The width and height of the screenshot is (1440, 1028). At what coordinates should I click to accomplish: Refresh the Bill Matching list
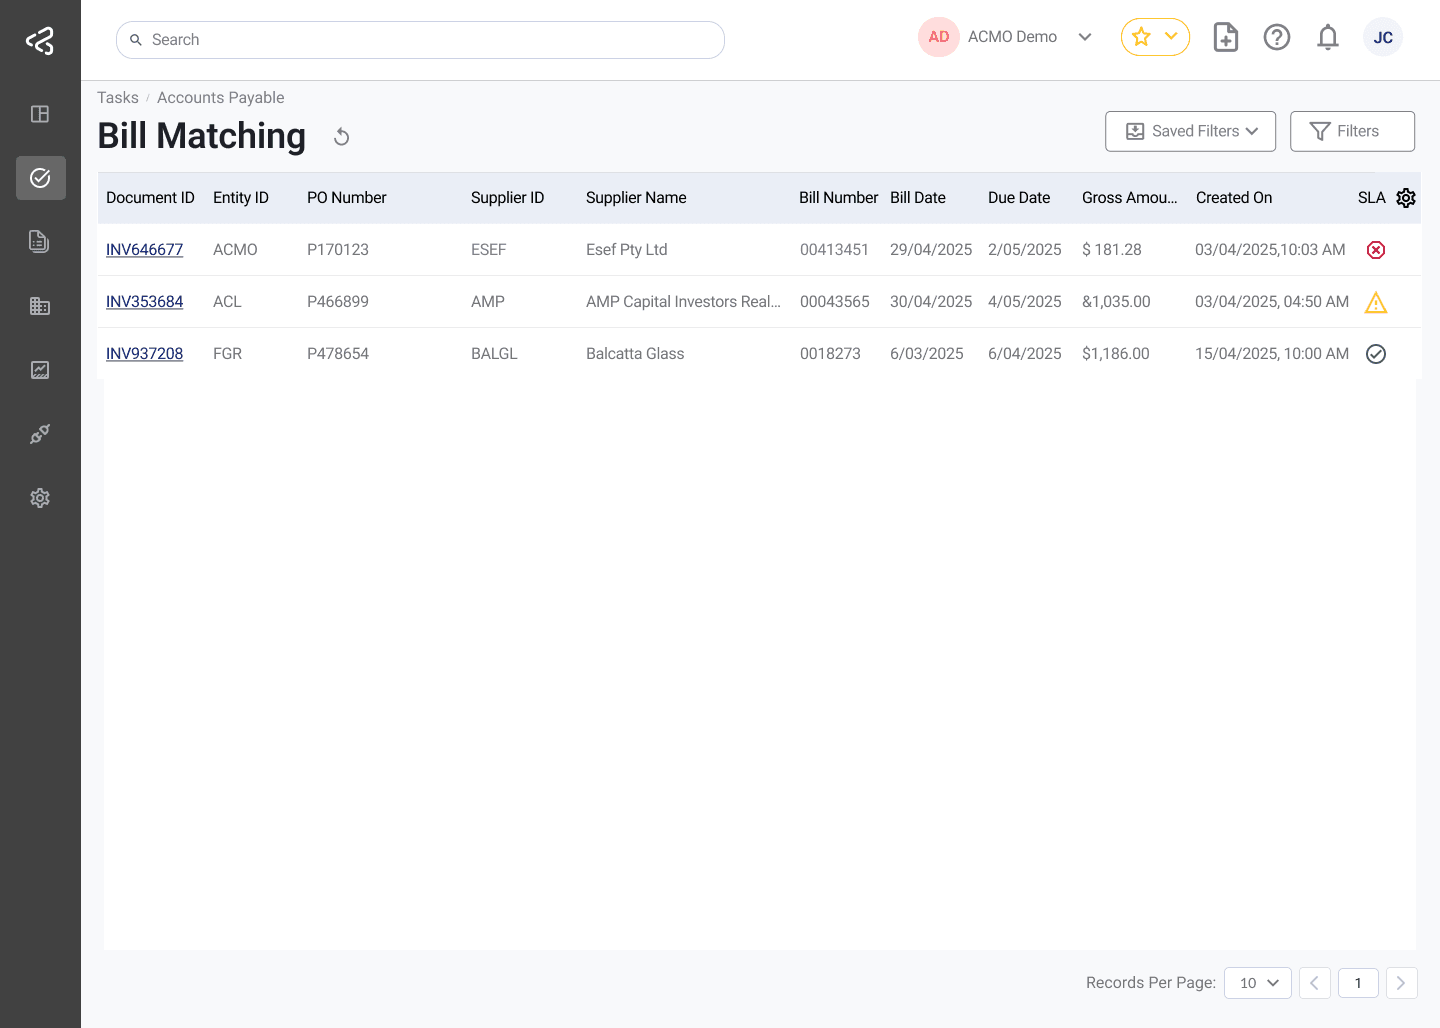pos(341,136)
